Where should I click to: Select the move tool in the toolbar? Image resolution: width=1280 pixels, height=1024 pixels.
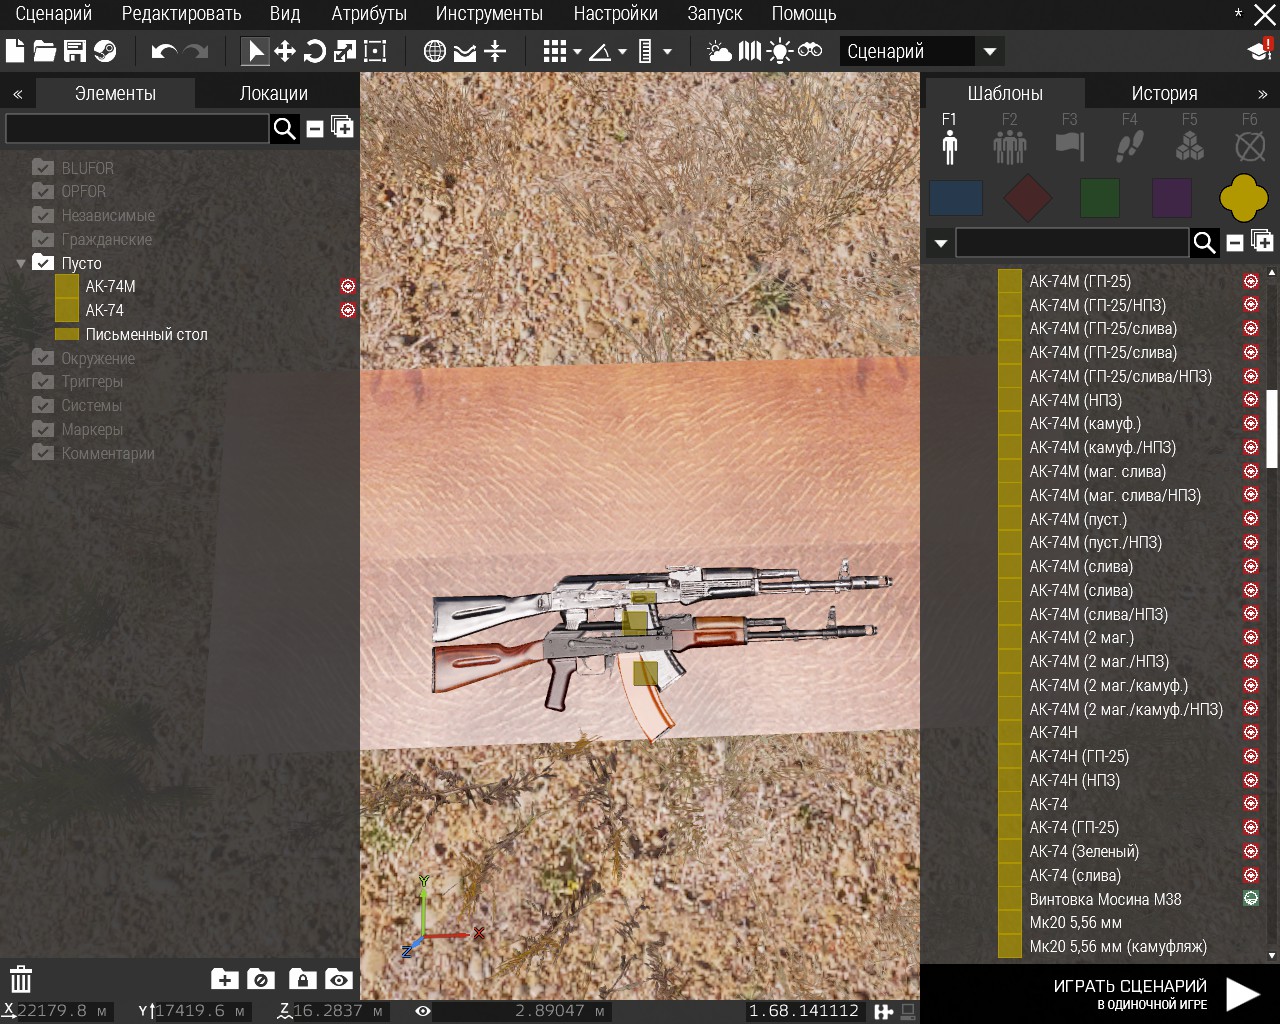click(x=285, y=51)
